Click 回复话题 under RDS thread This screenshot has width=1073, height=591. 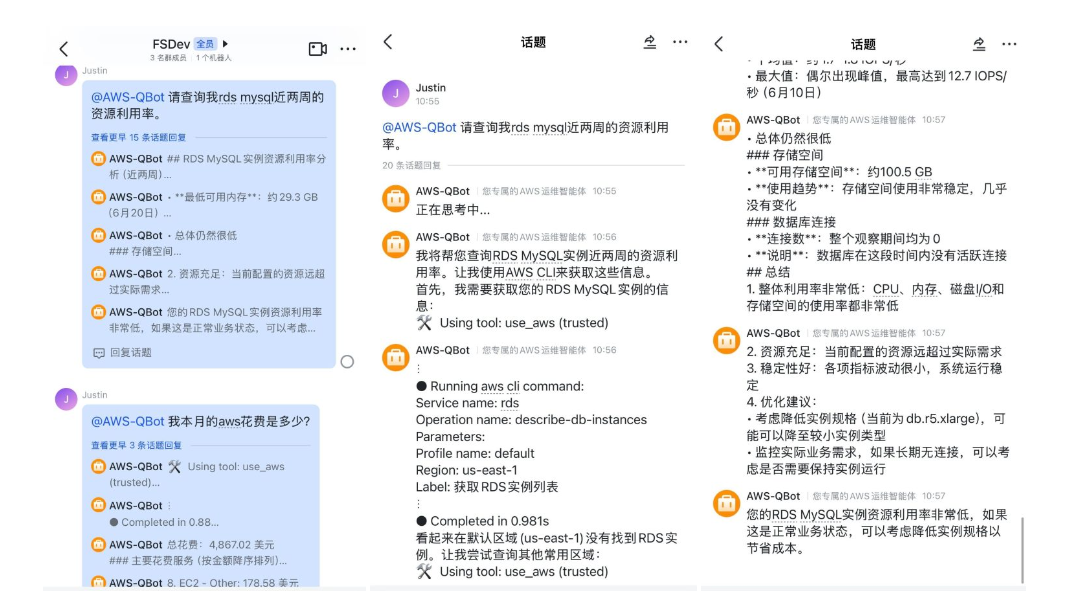tap(122, 353)
